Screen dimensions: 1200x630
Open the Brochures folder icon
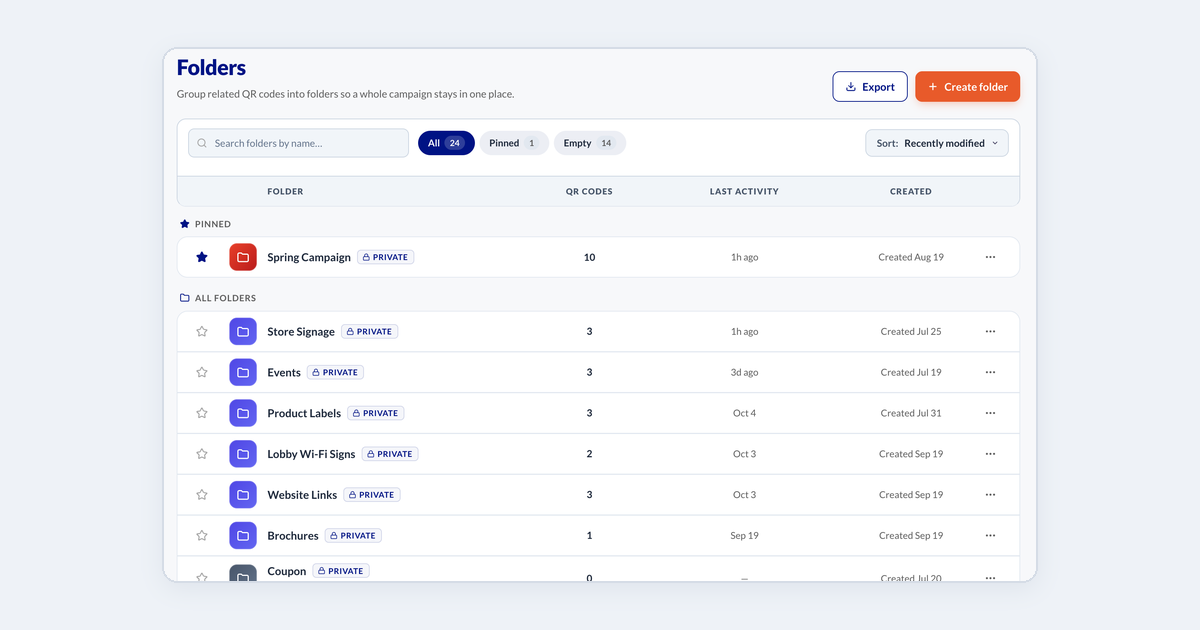click(x=243, y=536)
